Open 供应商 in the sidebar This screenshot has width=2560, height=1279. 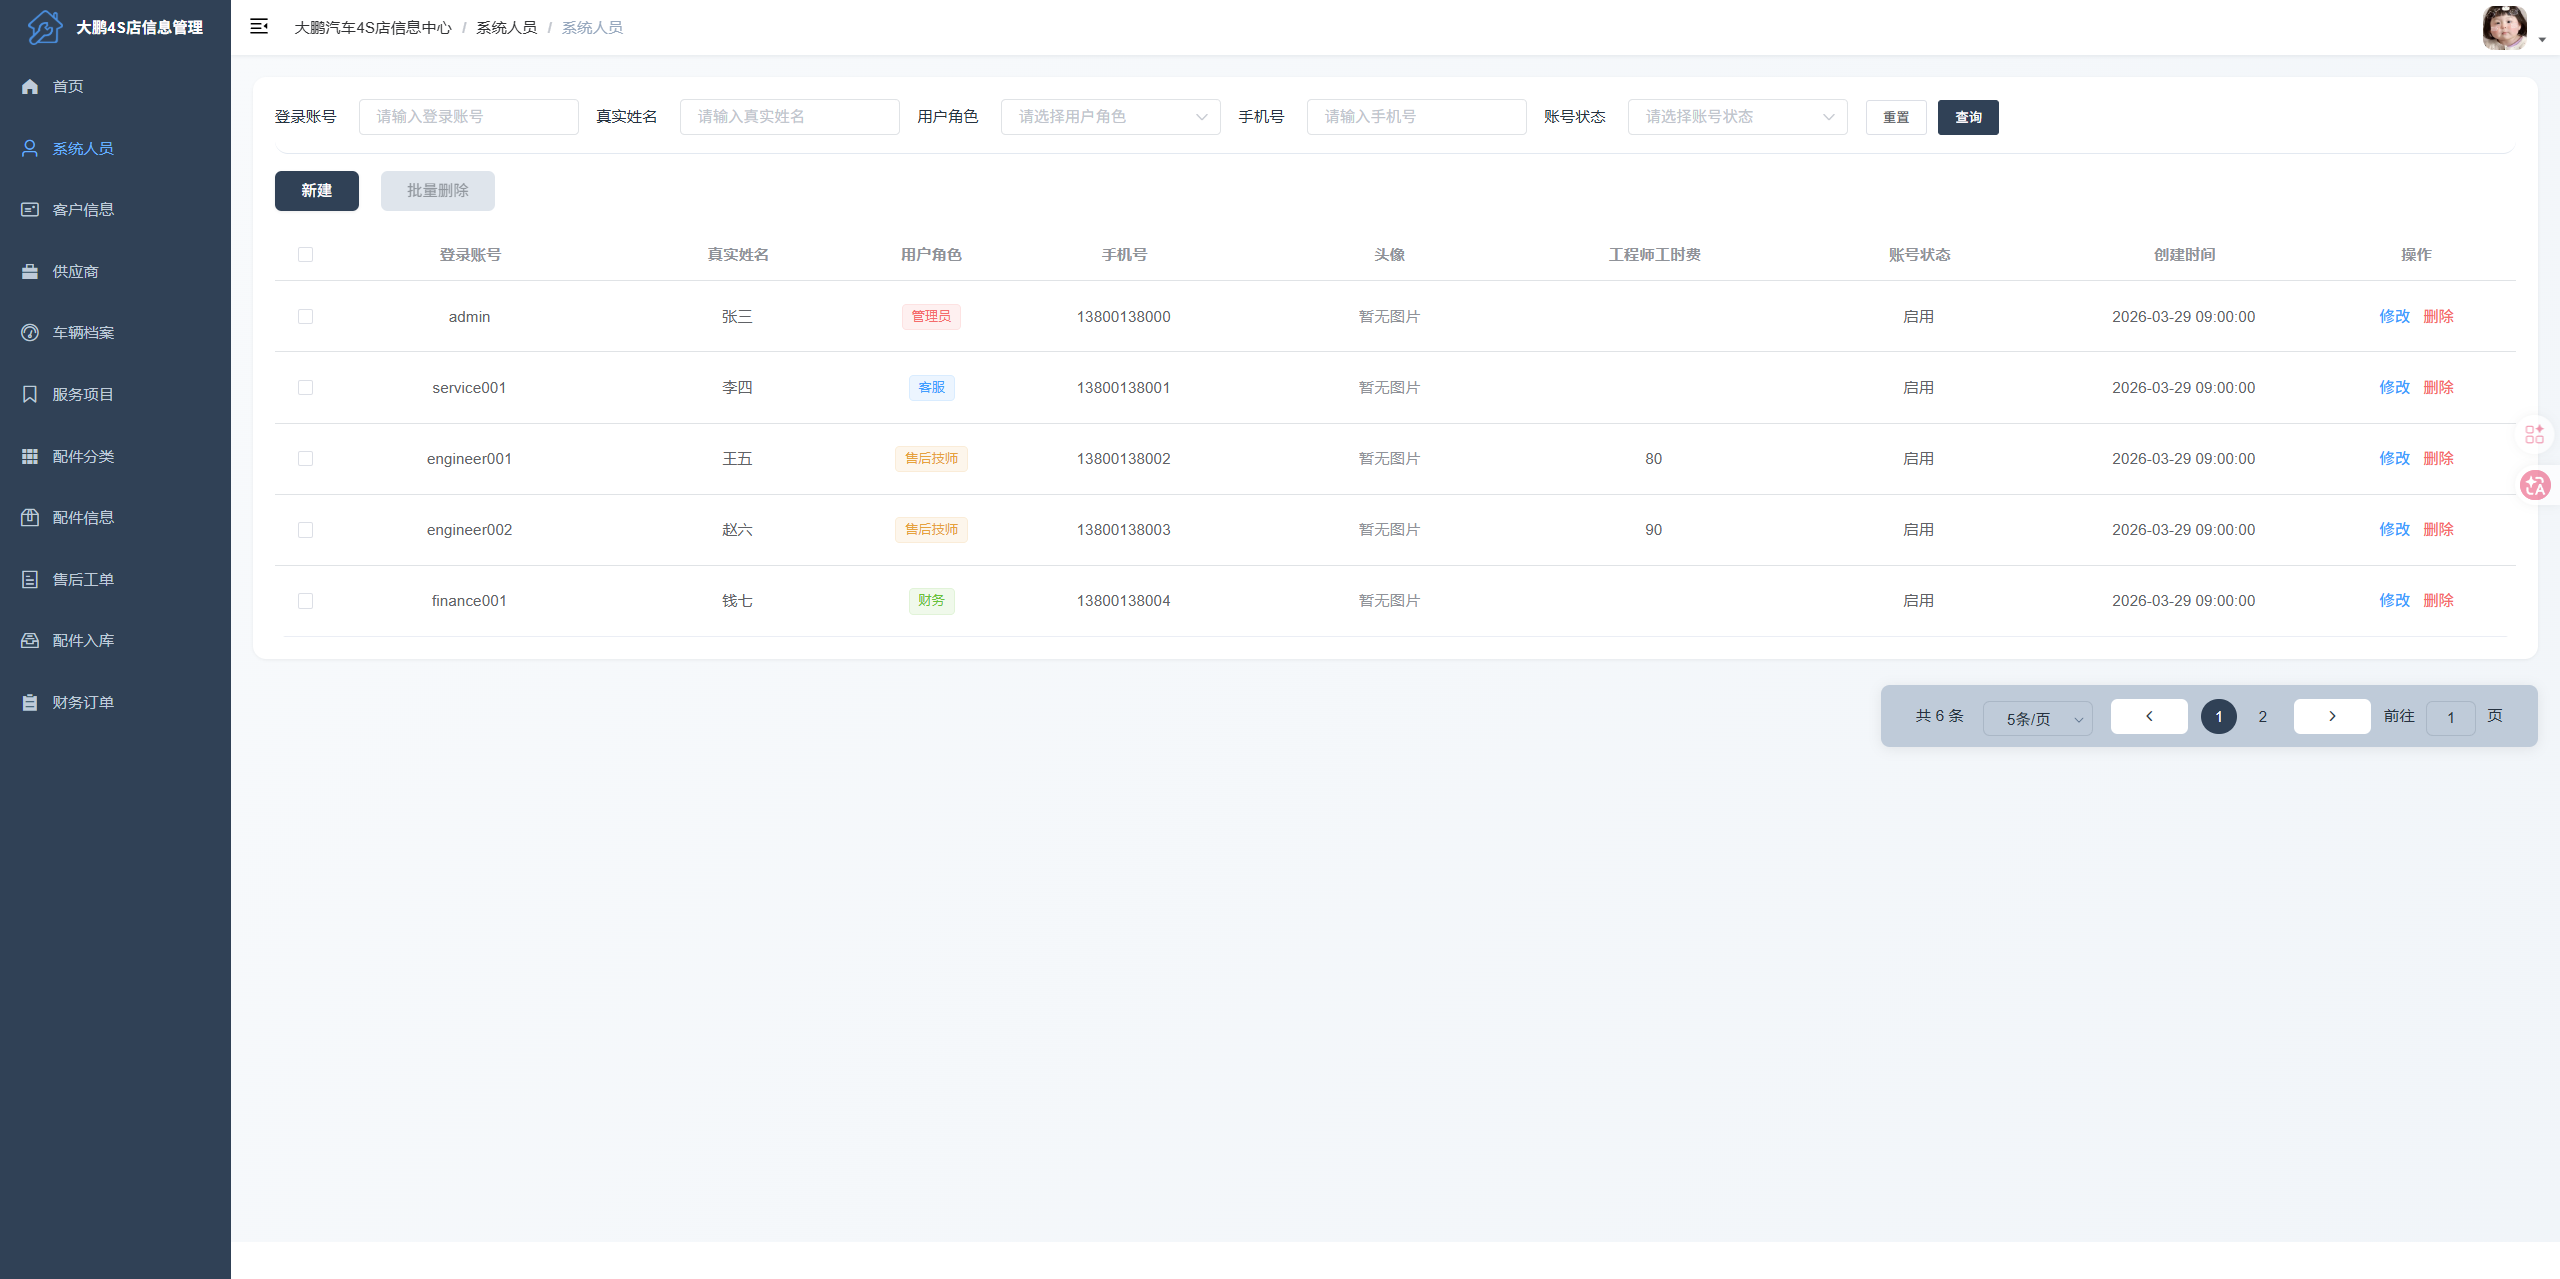coord(115,271)
